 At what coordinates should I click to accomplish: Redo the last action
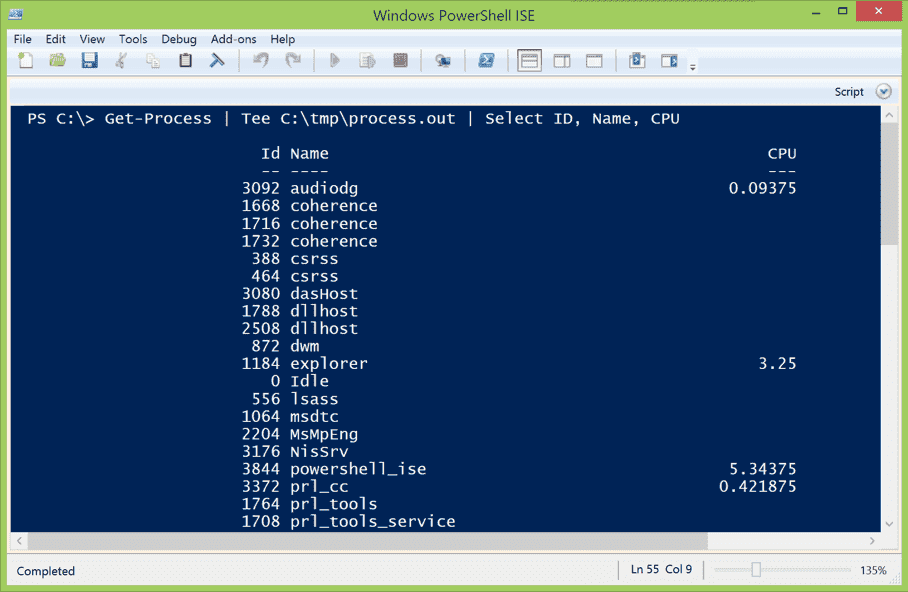[x=294, y=60]
